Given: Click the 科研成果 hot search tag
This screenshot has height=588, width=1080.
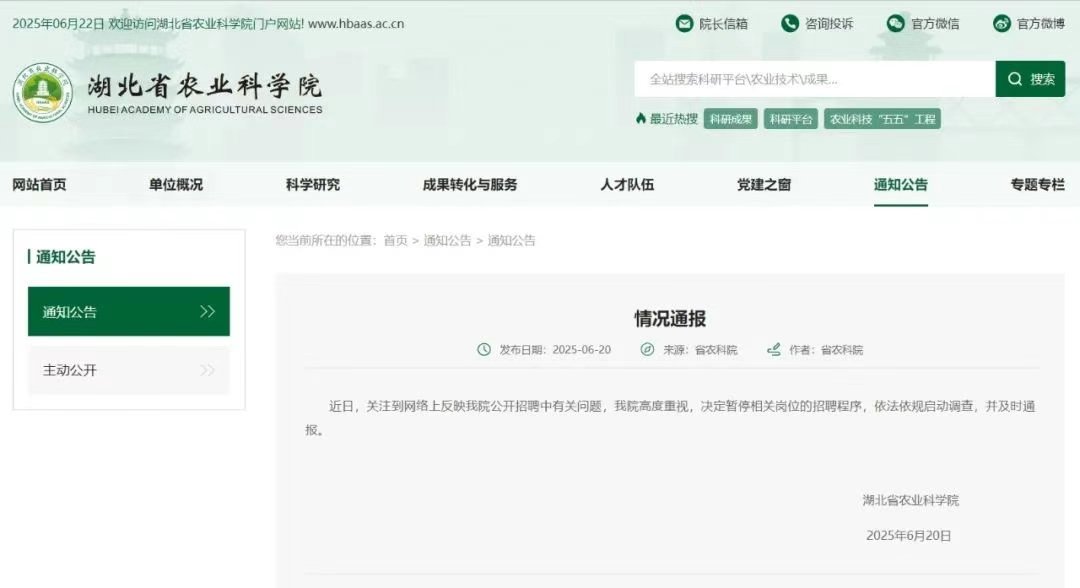Looking at the screenshot, I should pos(731,119).
